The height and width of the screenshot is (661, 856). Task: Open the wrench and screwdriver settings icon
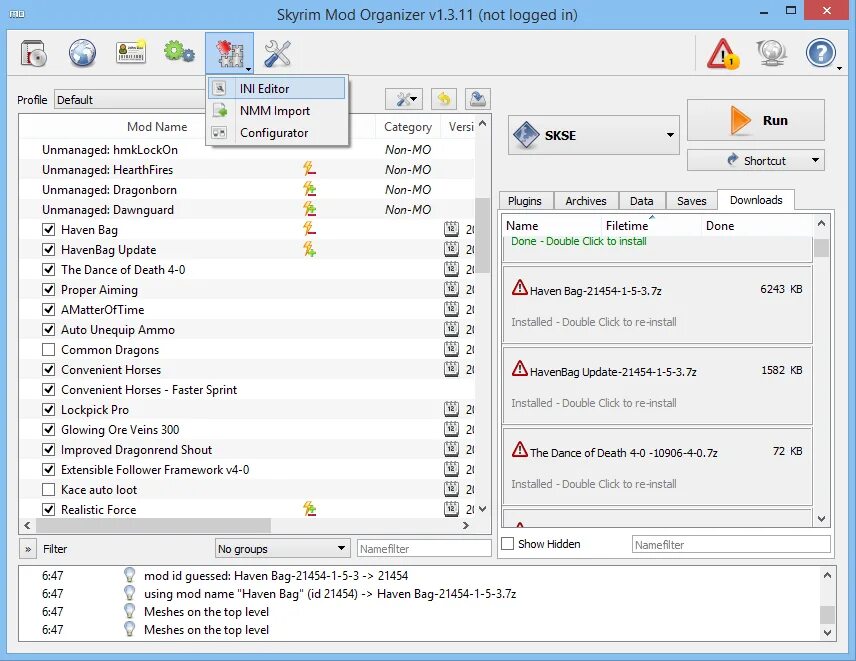(277, 53)
